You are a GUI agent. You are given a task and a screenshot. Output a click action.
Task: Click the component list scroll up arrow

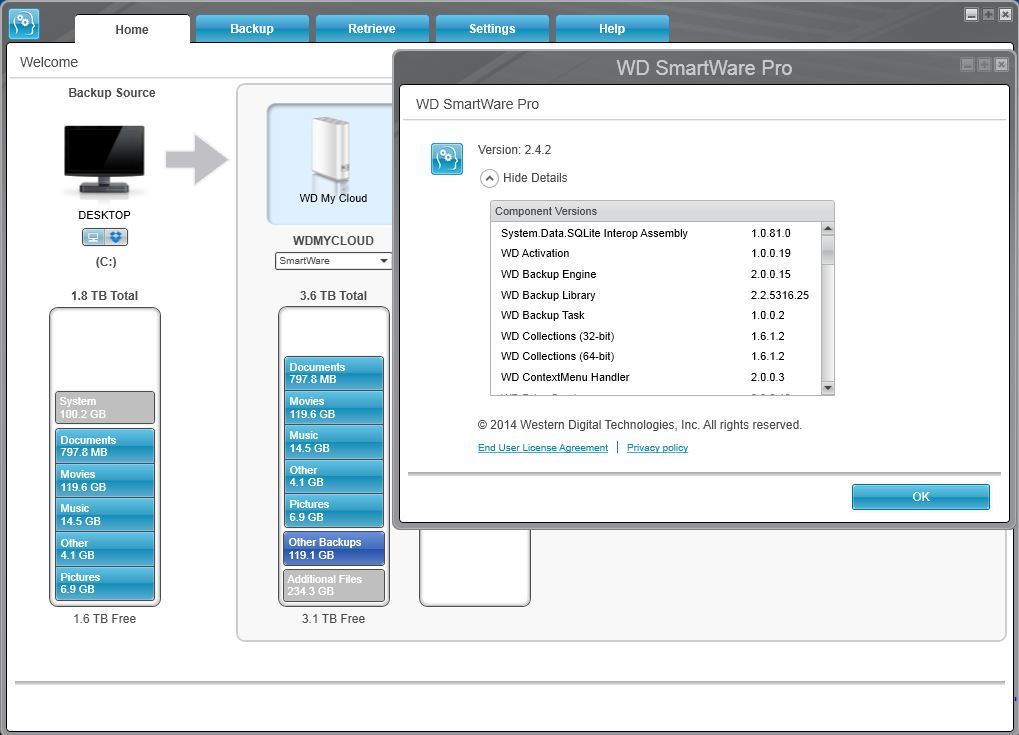click(827, 228)
